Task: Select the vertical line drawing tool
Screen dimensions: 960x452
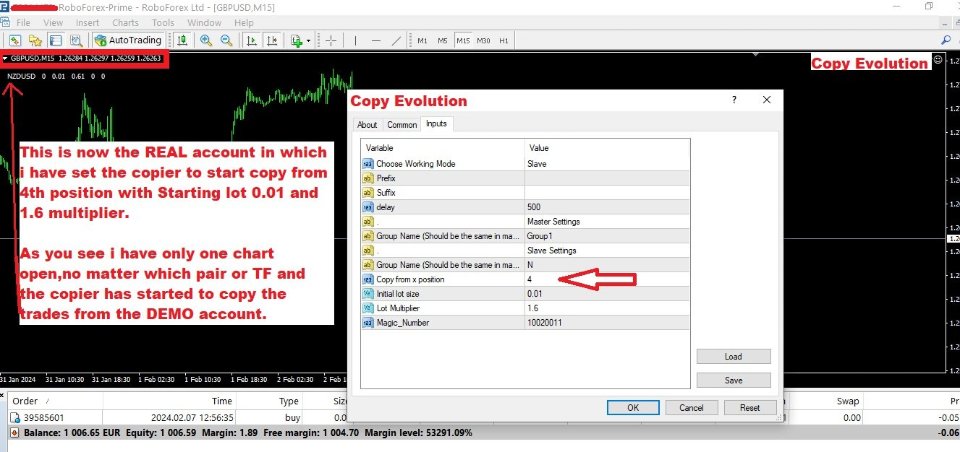Action: coord(355,40)
